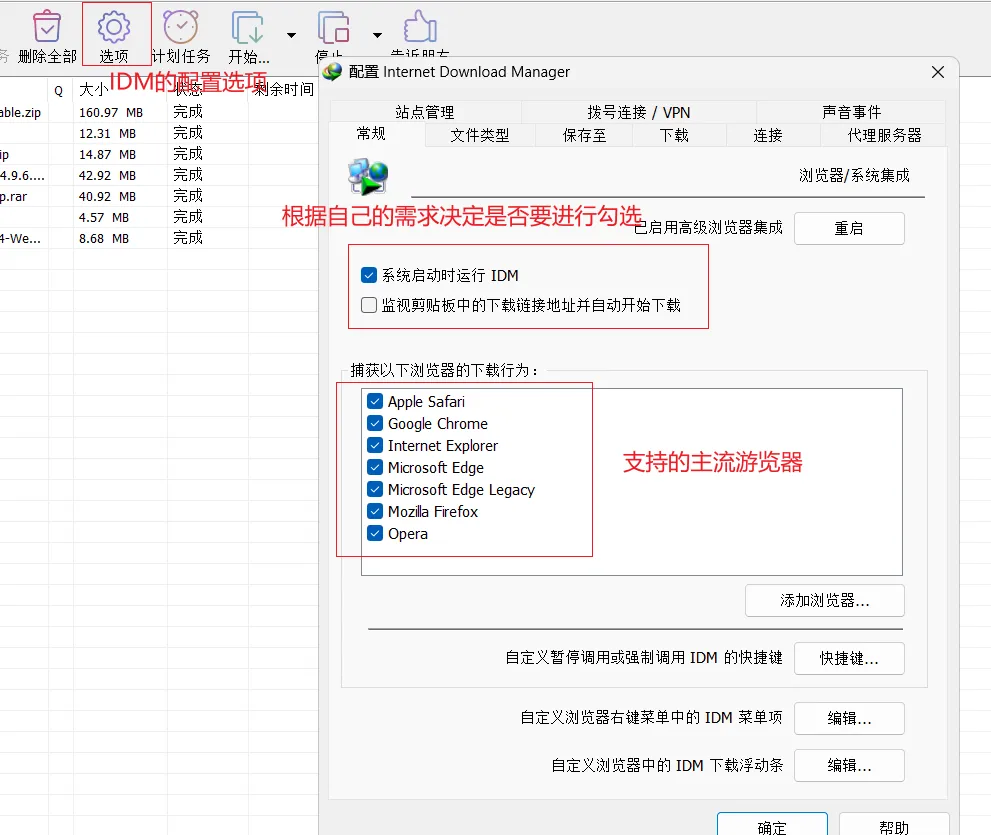Sort by the 剩余时间 column header
Viewport: 991px width, 835px height.
click(x=284, y=90)
